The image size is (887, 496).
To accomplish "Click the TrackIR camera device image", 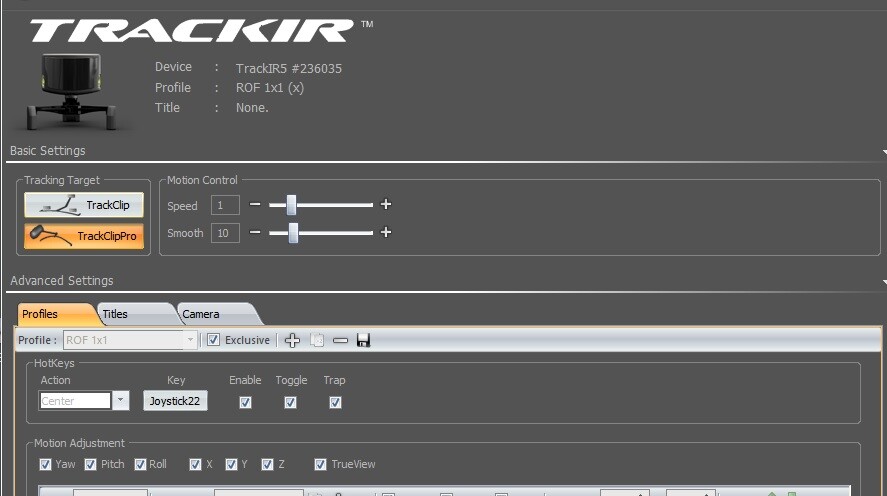I will pos(71,92).
